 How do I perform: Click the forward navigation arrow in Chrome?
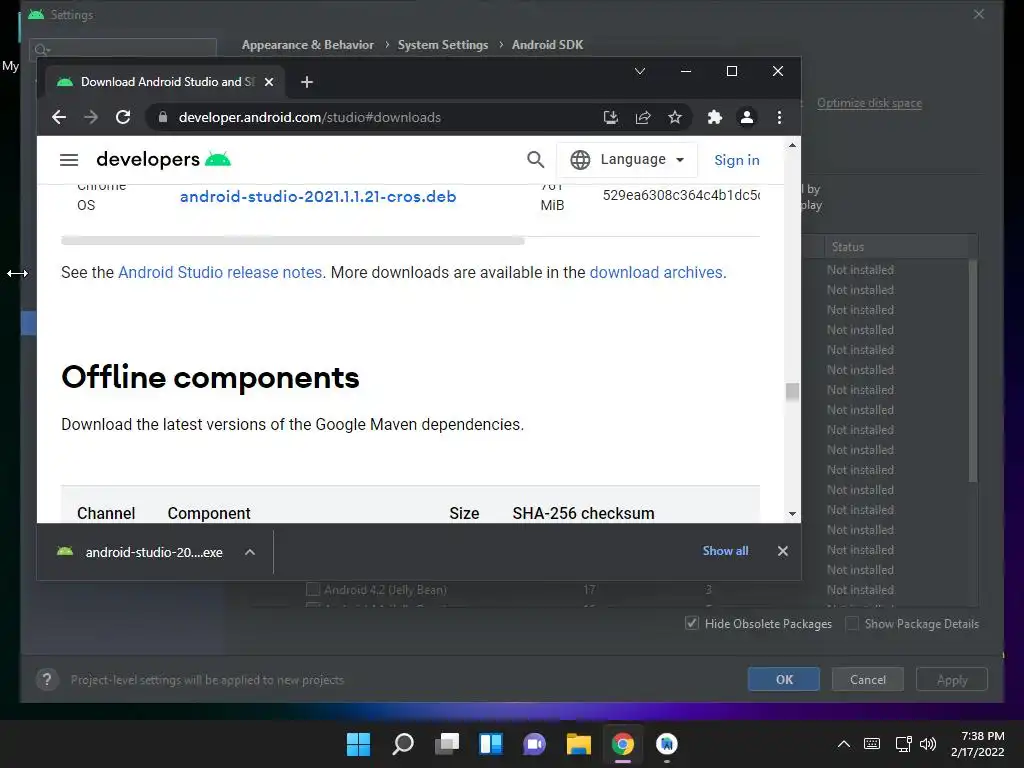pos(91,118)
